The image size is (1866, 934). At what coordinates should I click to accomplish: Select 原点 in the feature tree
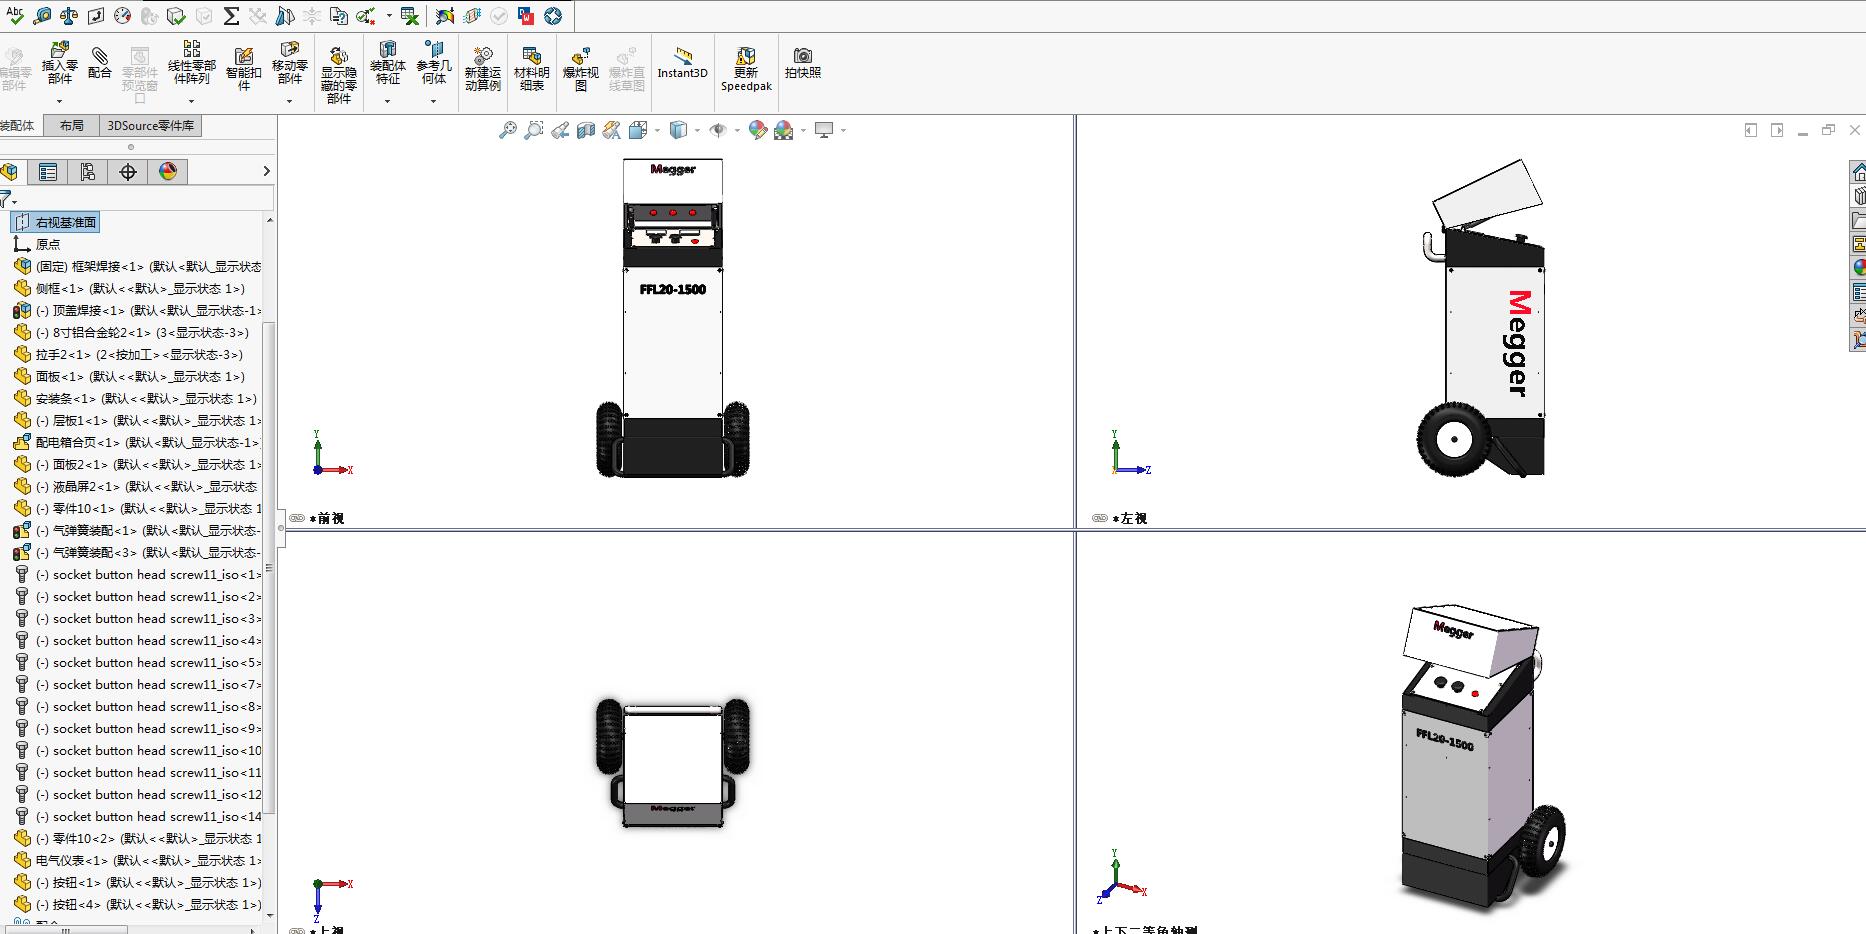tap(37, 244)
